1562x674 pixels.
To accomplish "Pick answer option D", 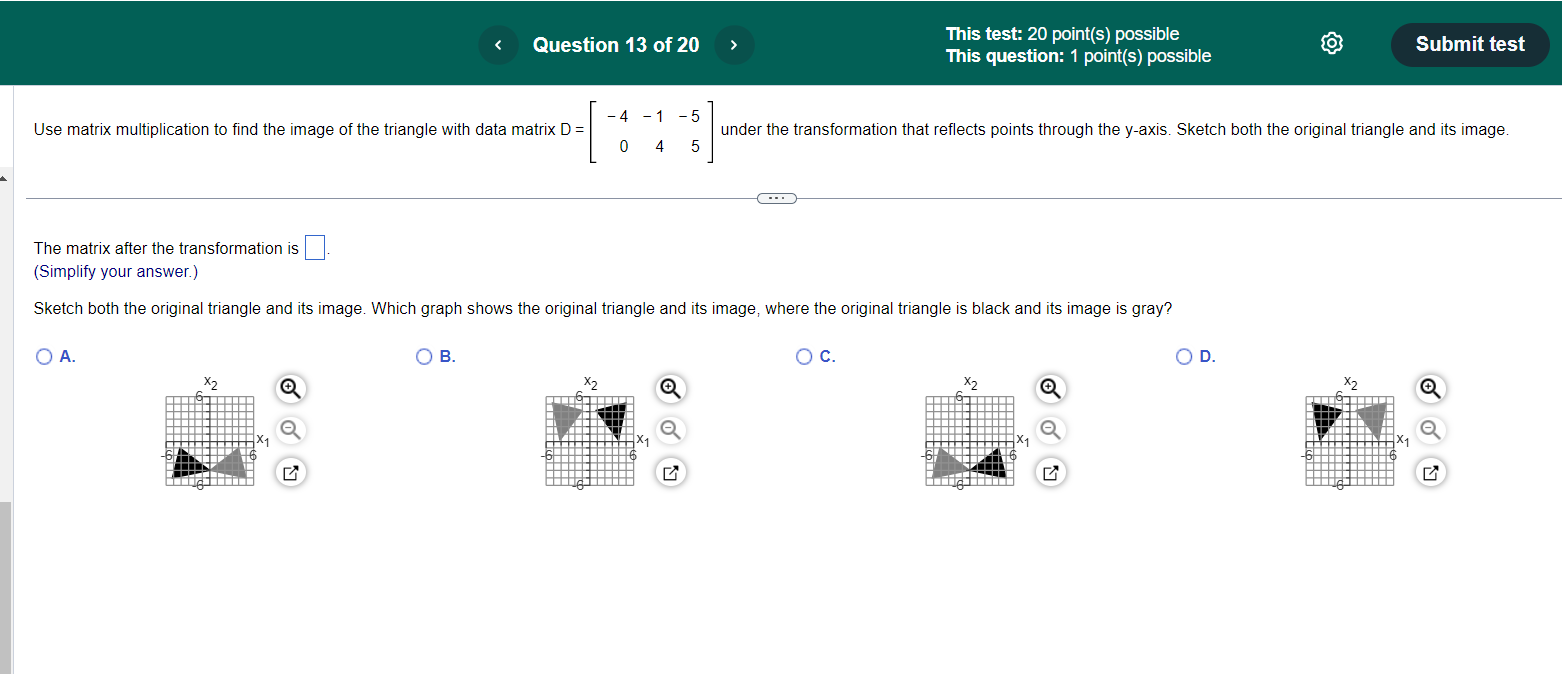I will (x=1184, y=356).
